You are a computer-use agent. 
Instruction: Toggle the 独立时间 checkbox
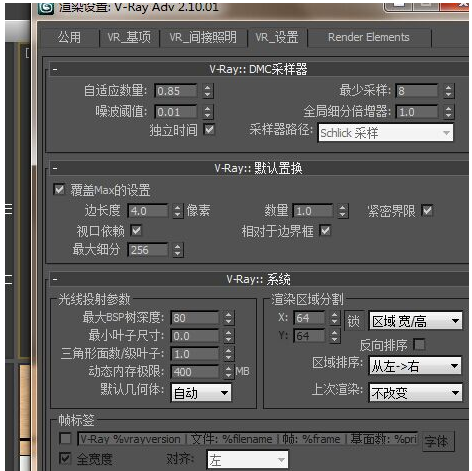pyautogui.click(x=209, y=129)
